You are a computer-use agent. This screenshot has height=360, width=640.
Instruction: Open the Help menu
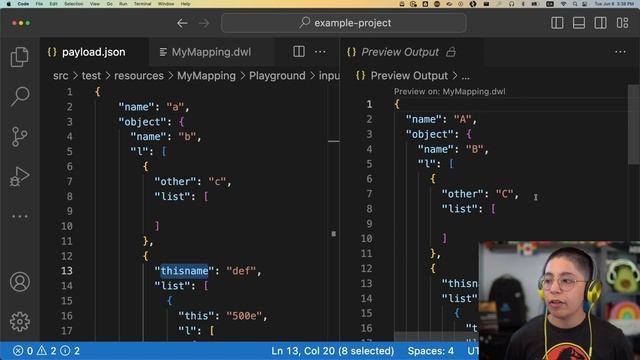185,4
